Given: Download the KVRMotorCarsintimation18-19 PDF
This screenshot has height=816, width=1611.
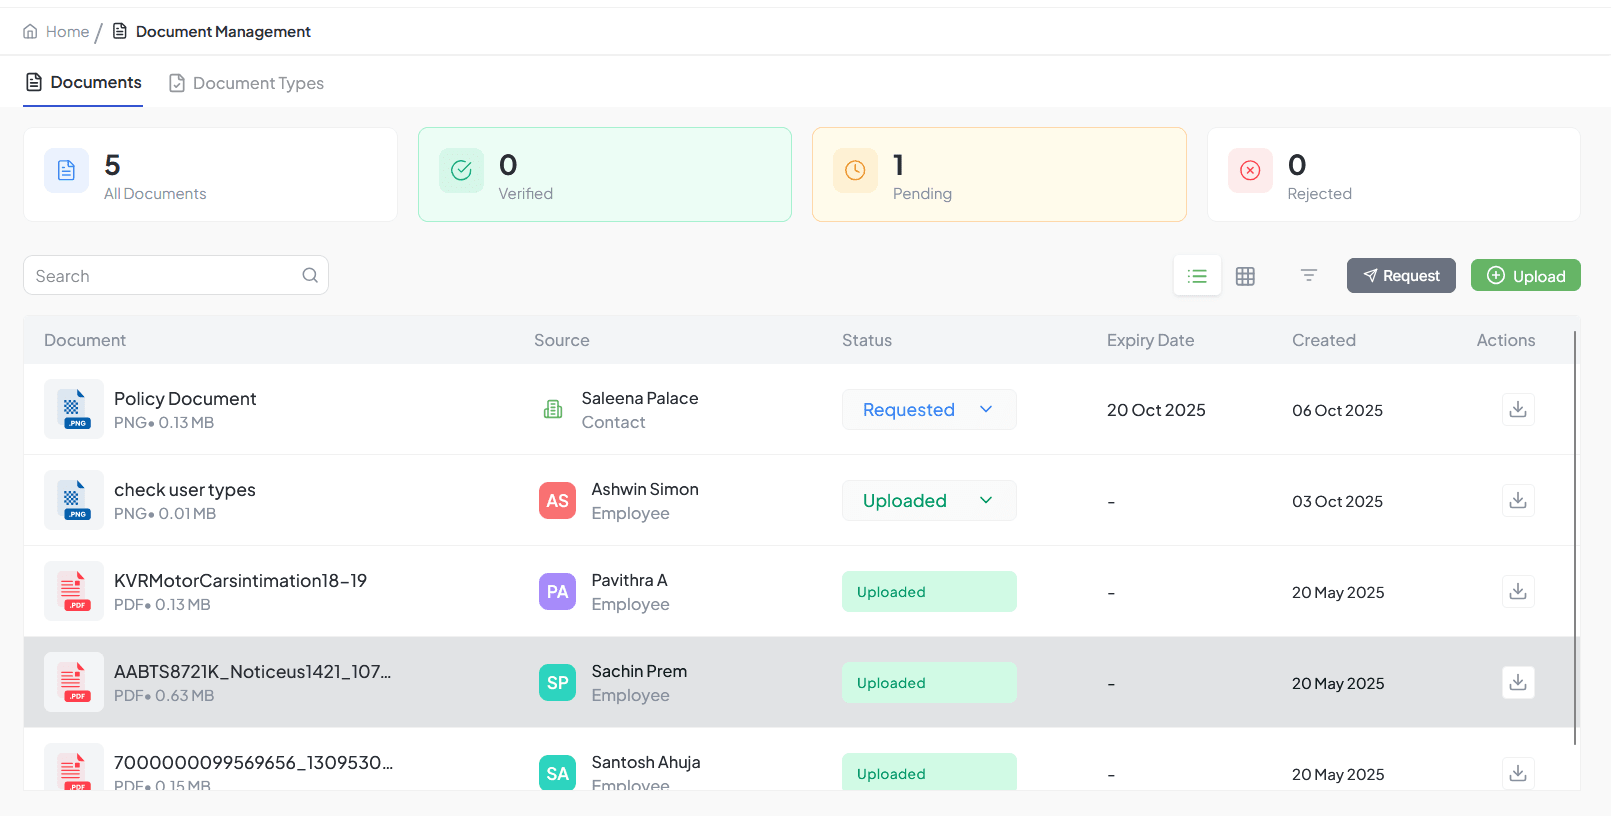Looking at the screenshot, I should (1517, 591).
